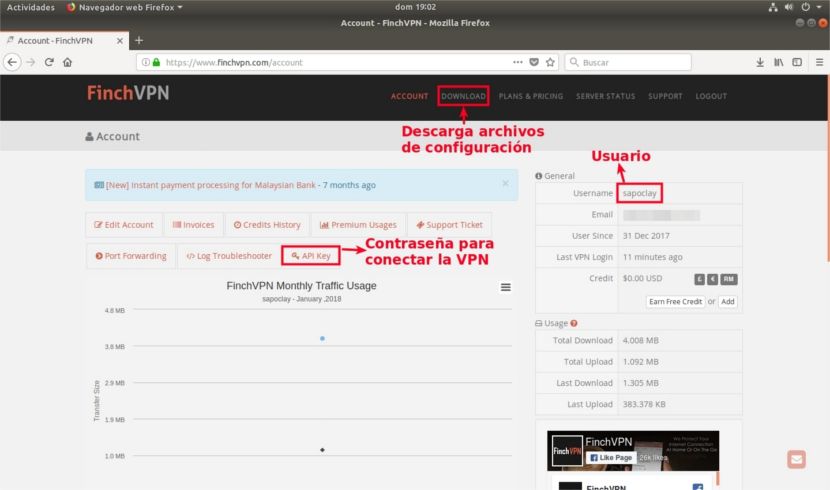Go to ACCOUNT navigation item
The image size is (830, 490).
(x=409, y=96)
